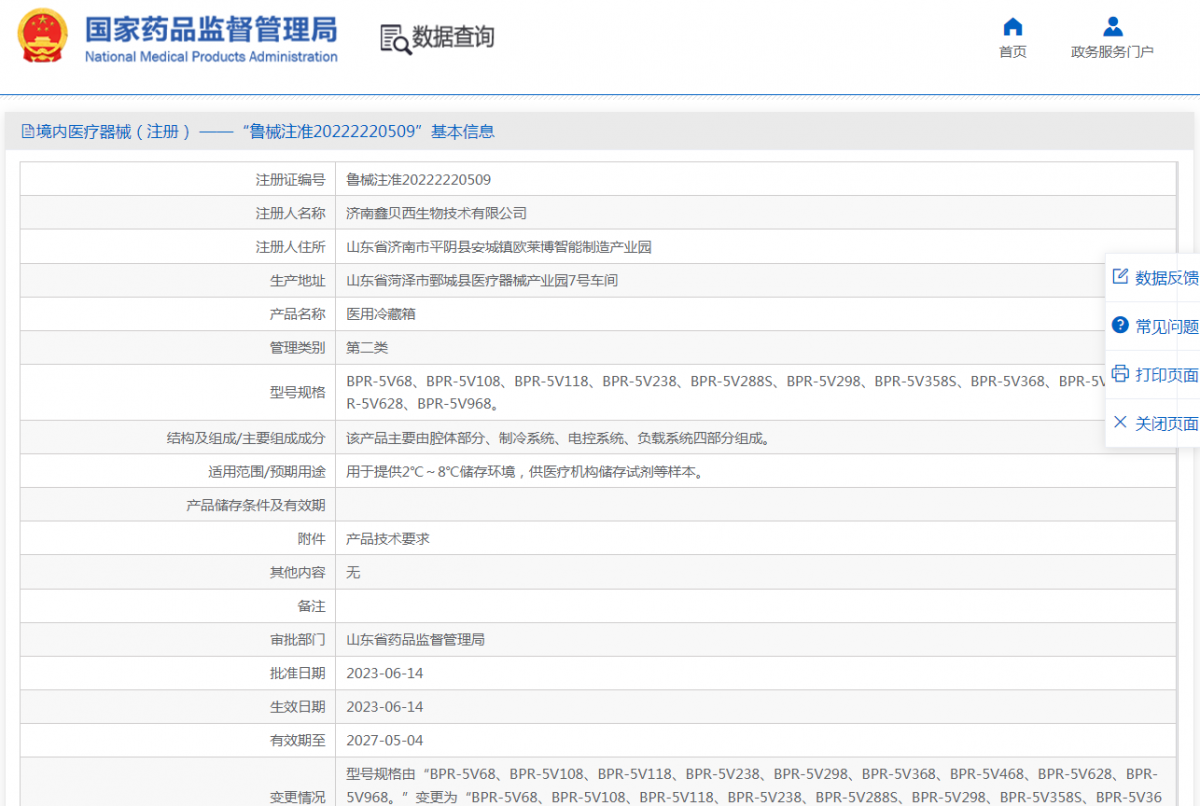
Task: Click registrant name 济南鑫贝西生物技术有限公司
Action: coord(436,213)
